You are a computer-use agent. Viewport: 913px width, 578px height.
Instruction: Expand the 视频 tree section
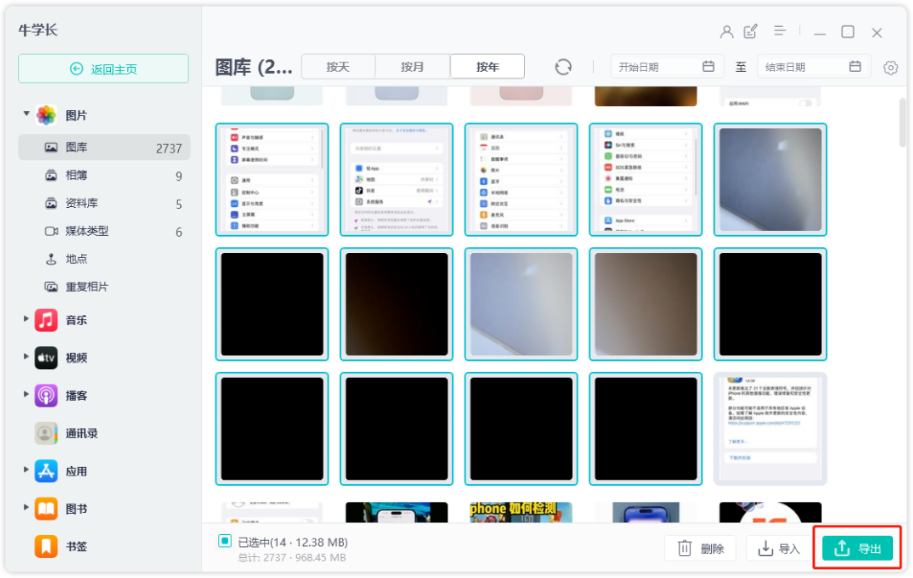26,356
